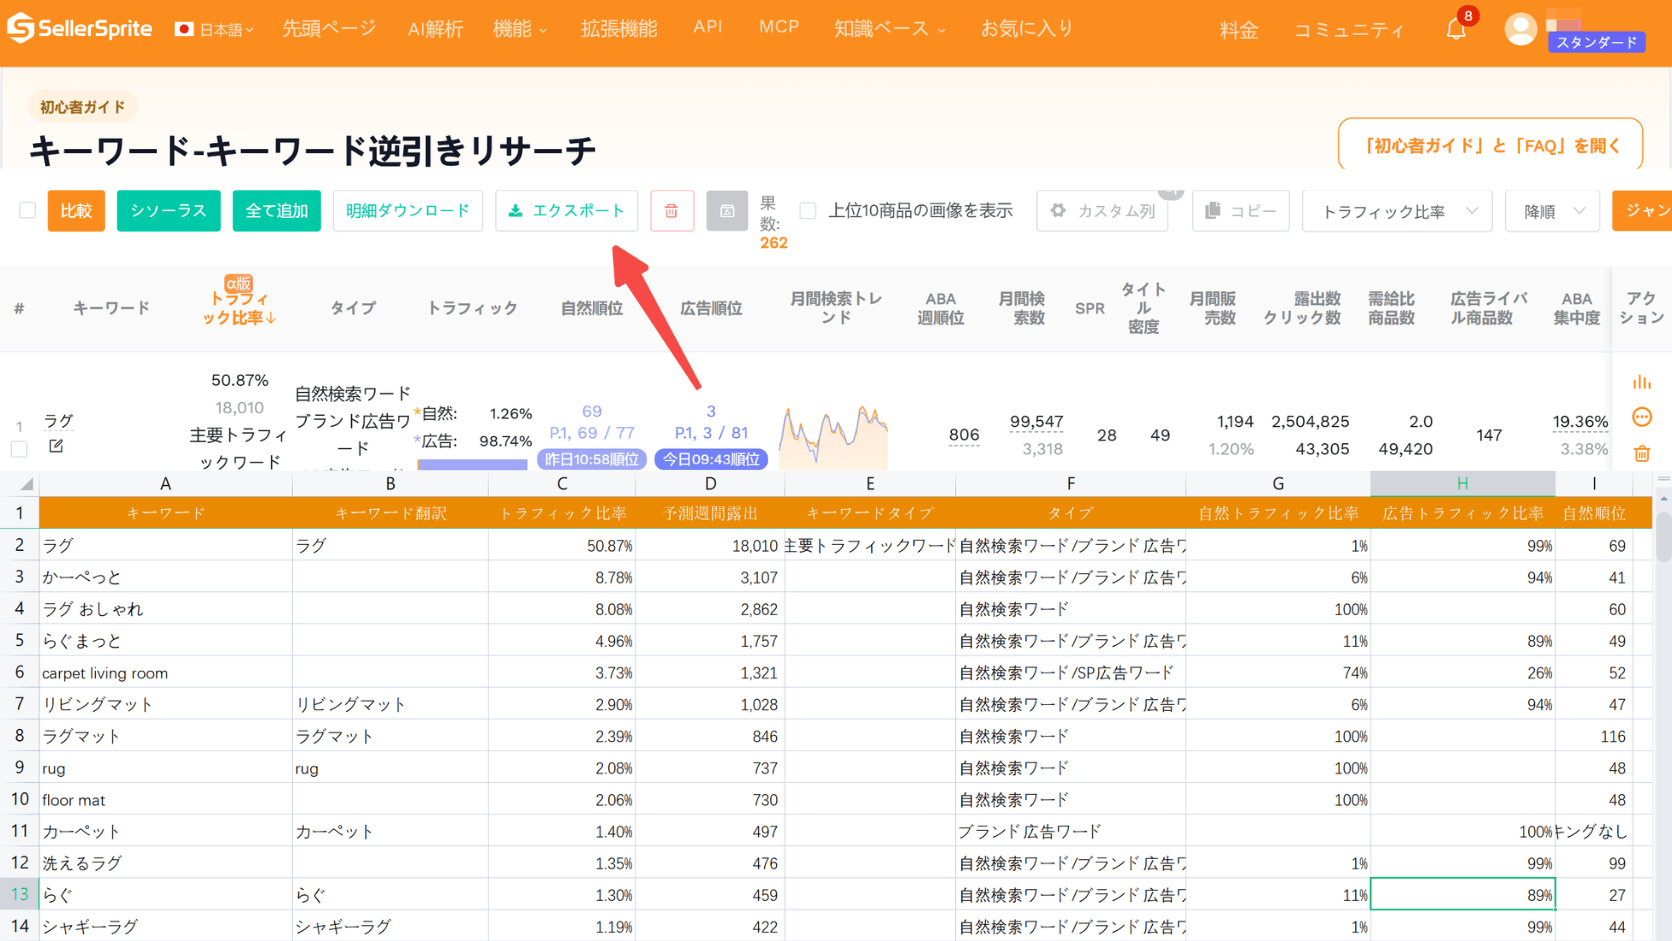Click the bar chart icon for ラグ row

pyautogui.click(x=1642, y=382)
